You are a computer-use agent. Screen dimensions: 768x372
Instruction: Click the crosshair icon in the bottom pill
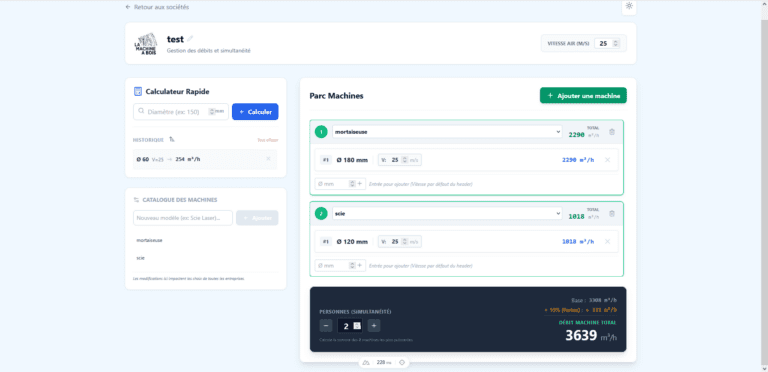tap(402, 363)
